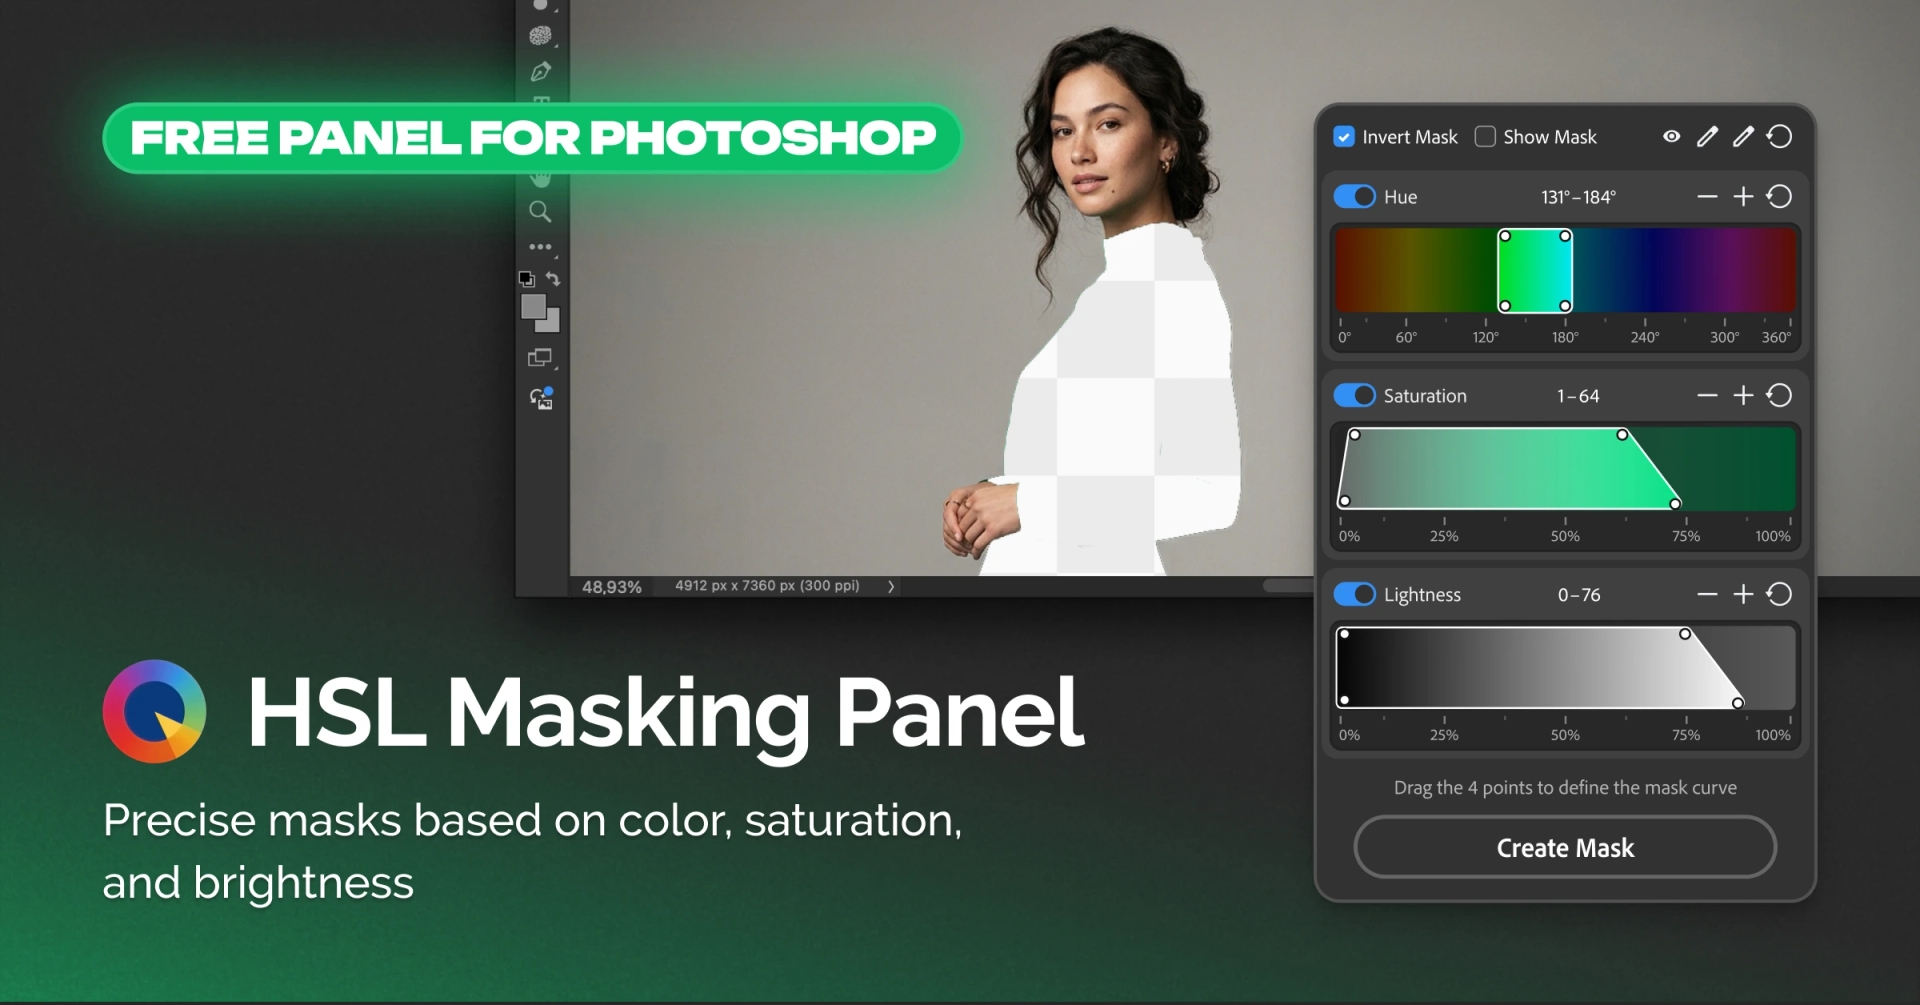Reset all settings with panel header reset icon
Screen dimensions: 1920x1005
point(1779,136)
